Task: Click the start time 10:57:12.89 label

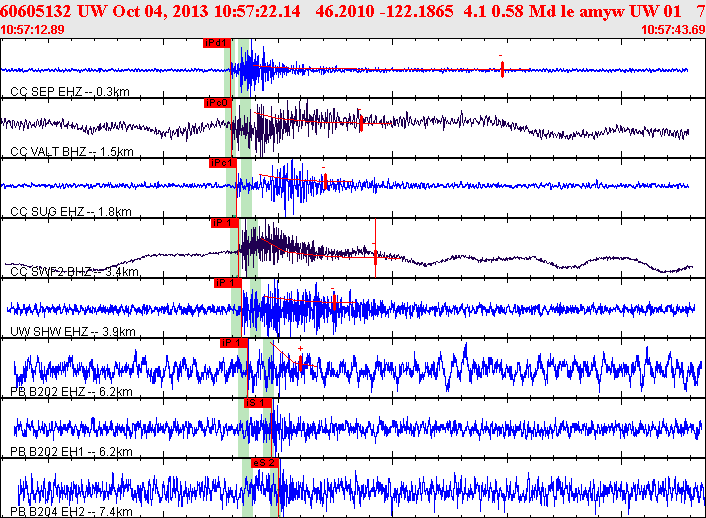Action: (32, 30)
